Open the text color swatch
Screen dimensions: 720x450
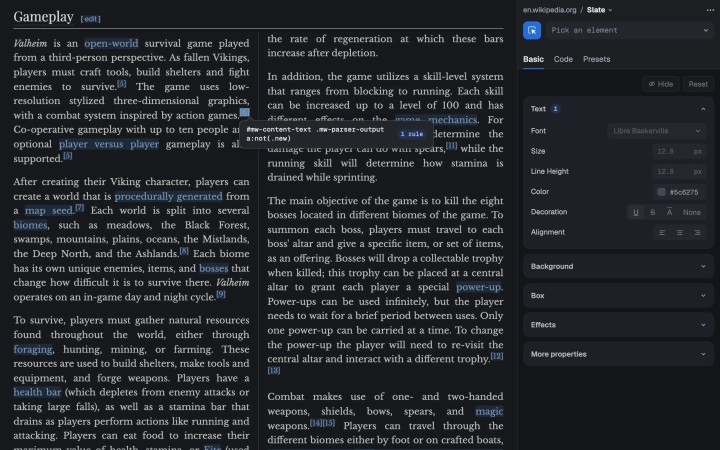coord(661,192)
